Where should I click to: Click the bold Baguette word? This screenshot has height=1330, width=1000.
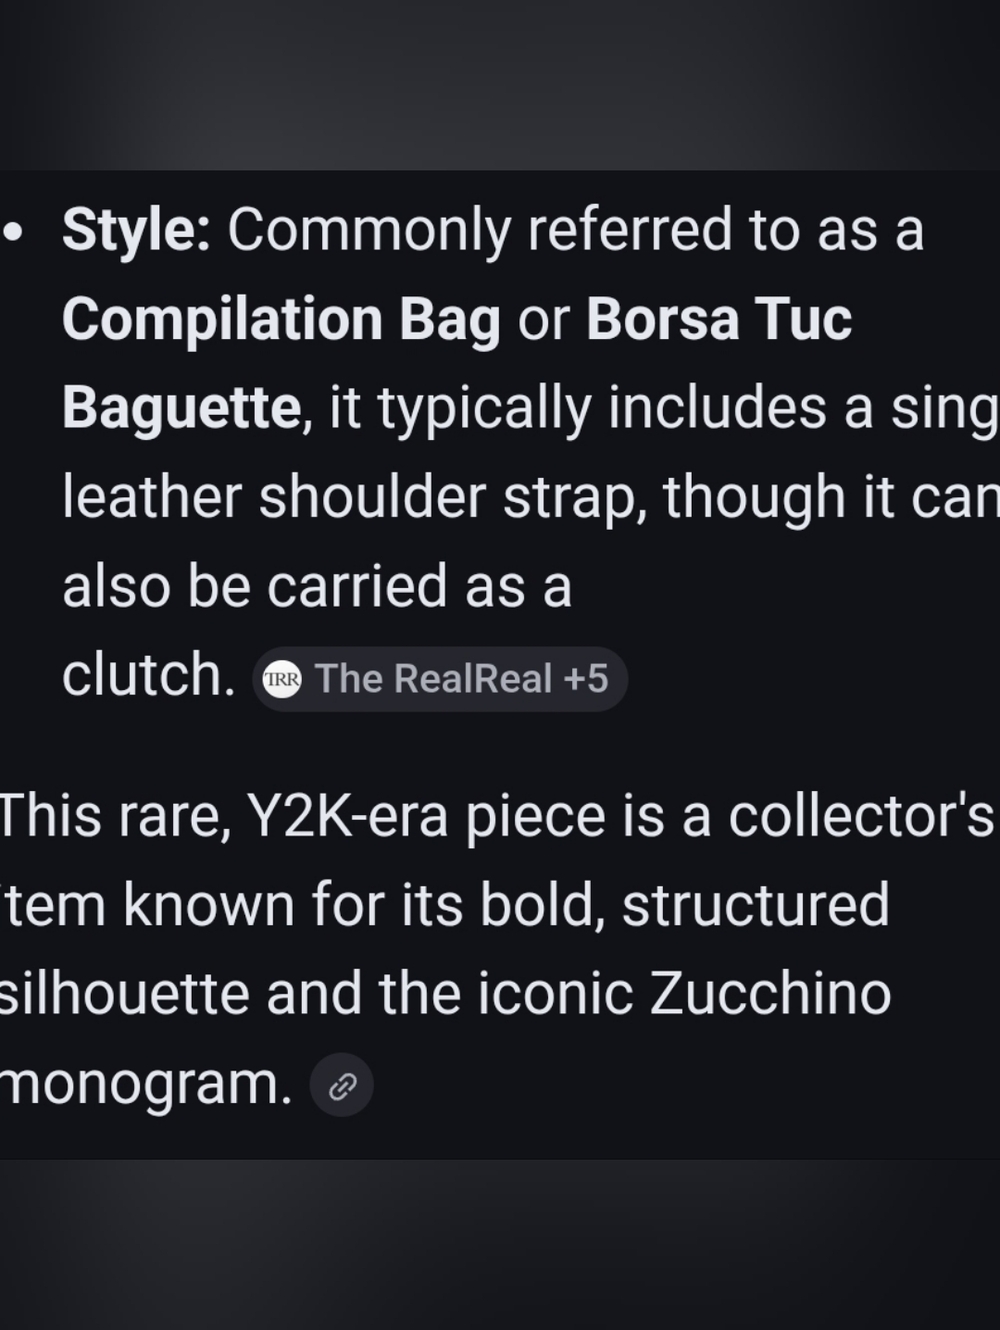(x=181, y=408)
